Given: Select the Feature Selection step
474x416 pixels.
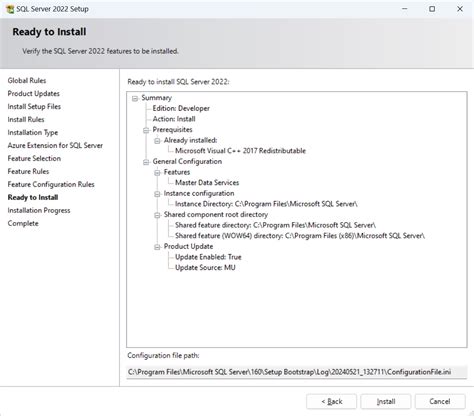Looking at the screenshot, I should (x=34, y=159).
